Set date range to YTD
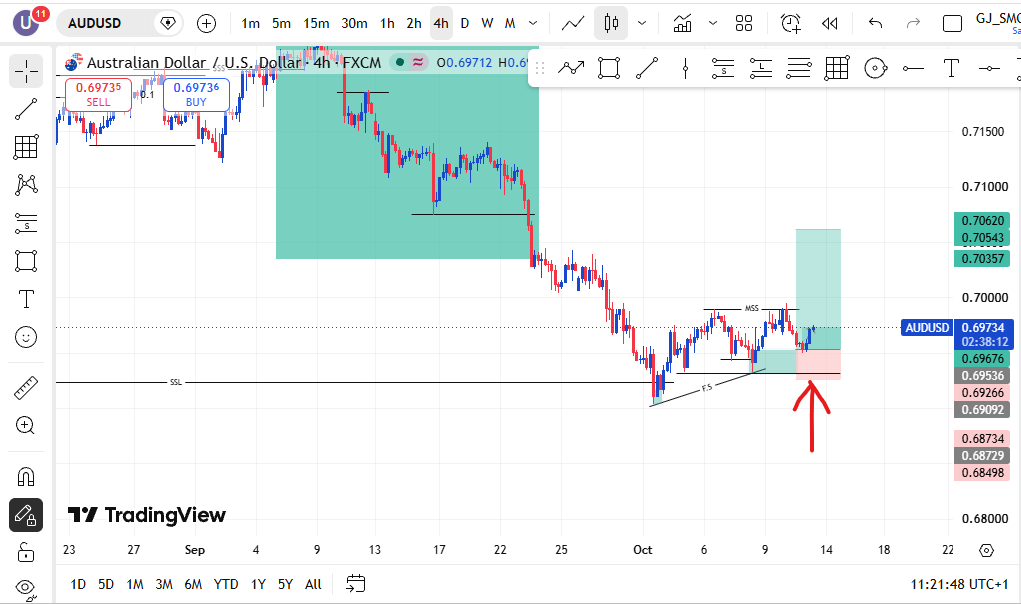The height and width of the screenshot is (604, 1021). coord(226,584)
